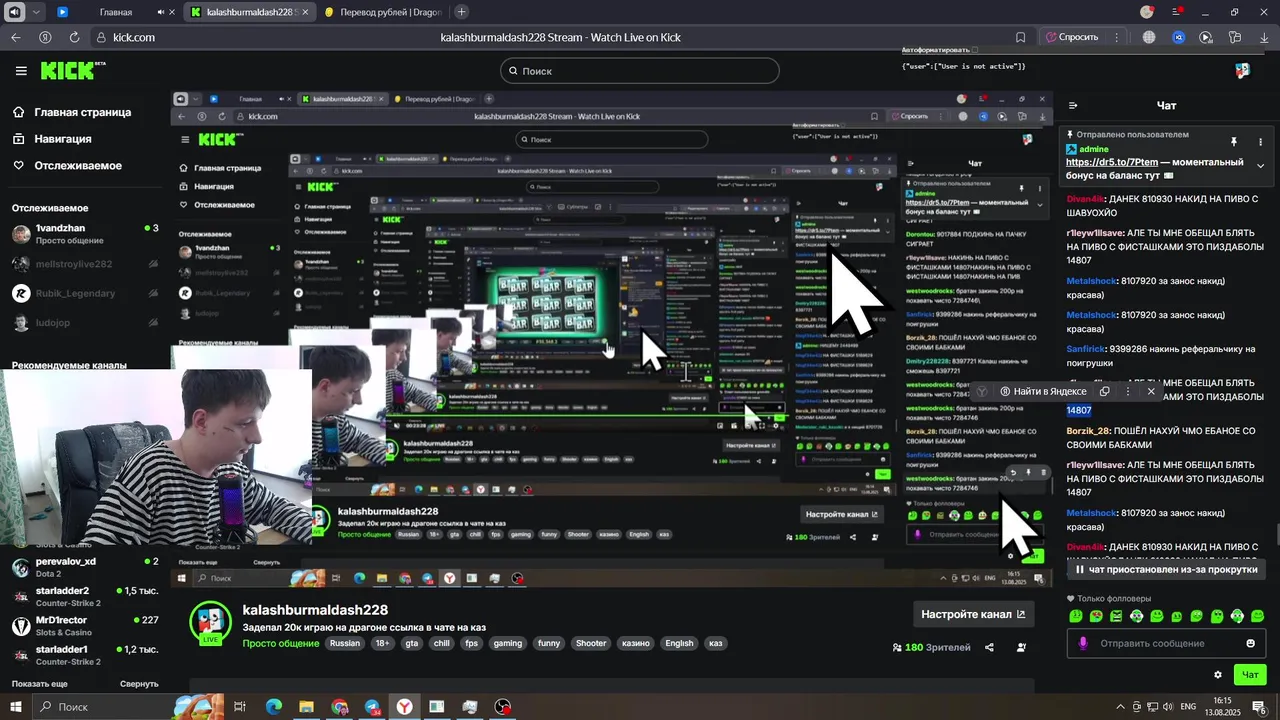Bookmark this page with the bookmark icon
Image resolution: width=1280 pixels, height=720 pixels.
pos(1020,37)
